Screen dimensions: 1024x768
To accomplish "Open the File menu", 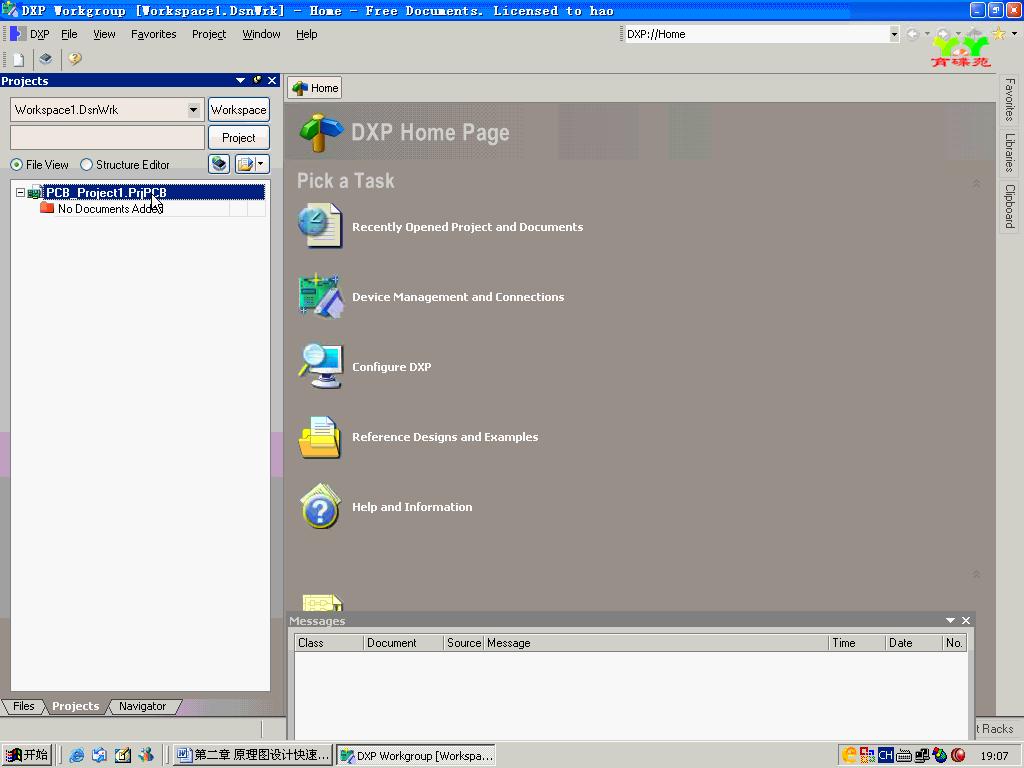I will [x=69, y=34].
